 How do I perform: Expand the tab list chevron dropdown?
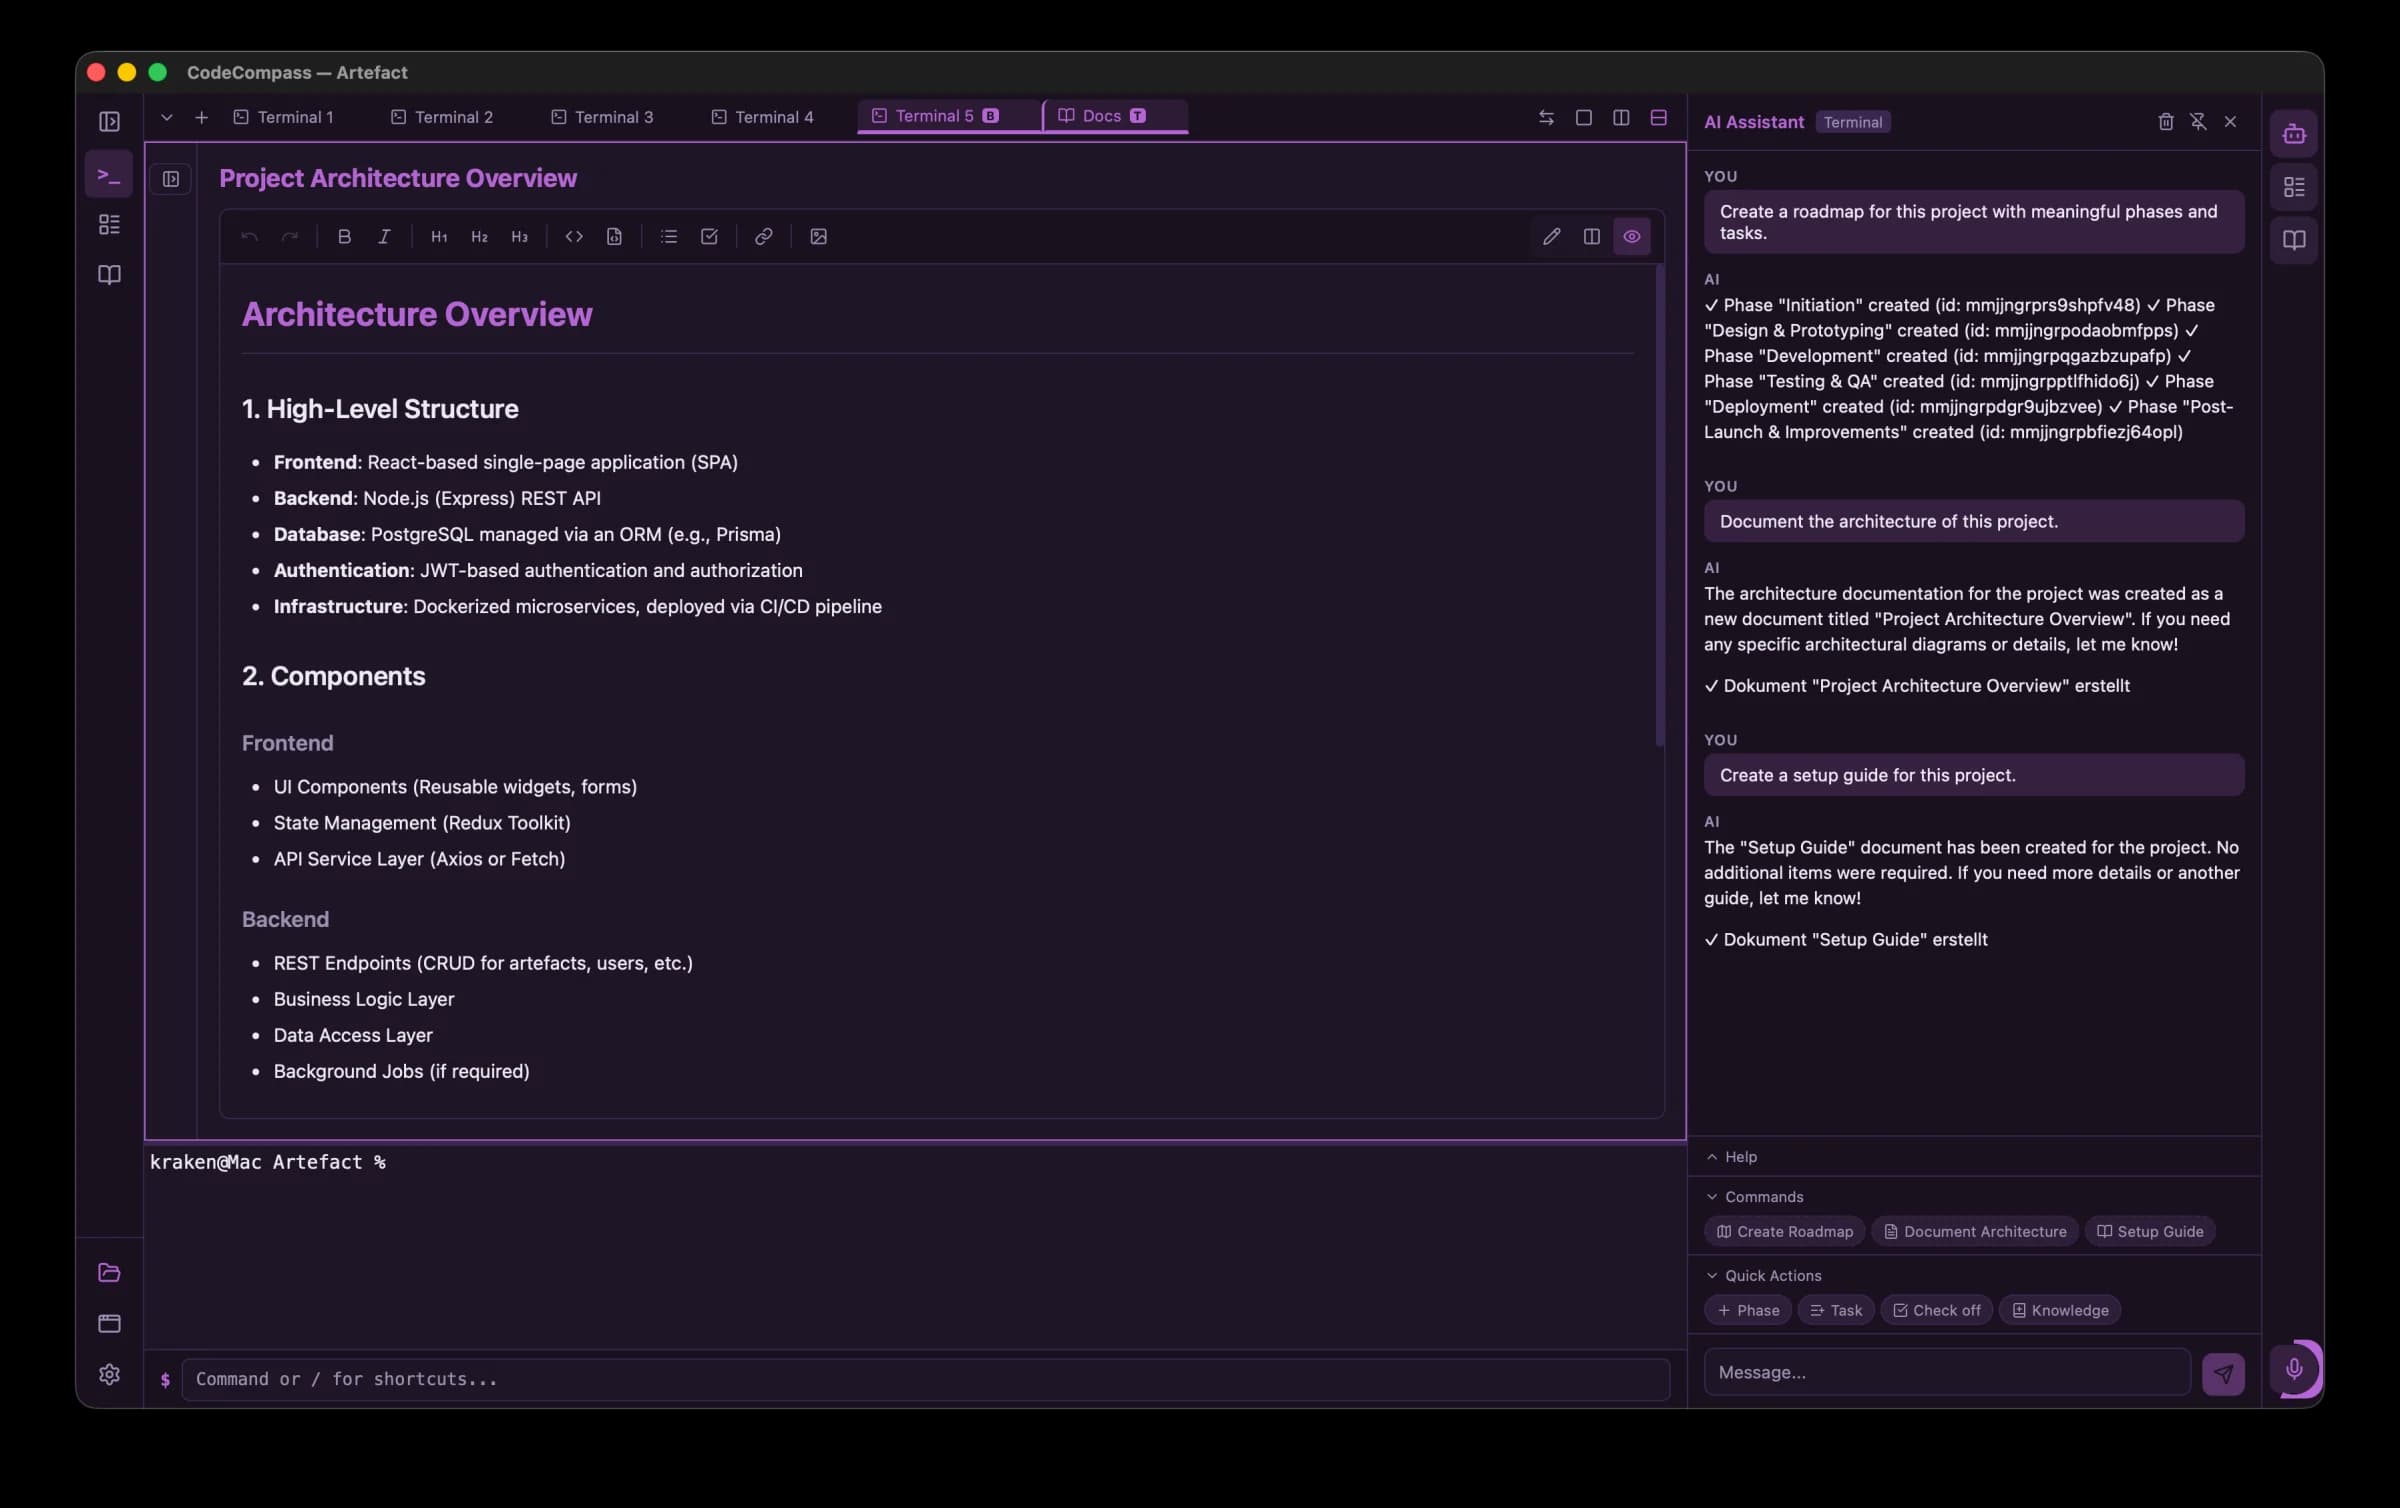pyautogui.click(x=167, y=117)
